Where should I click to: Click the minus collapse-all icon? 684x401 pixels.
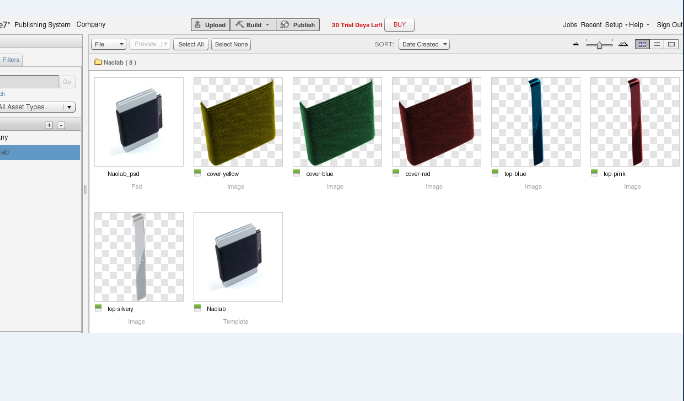(61, 125)
